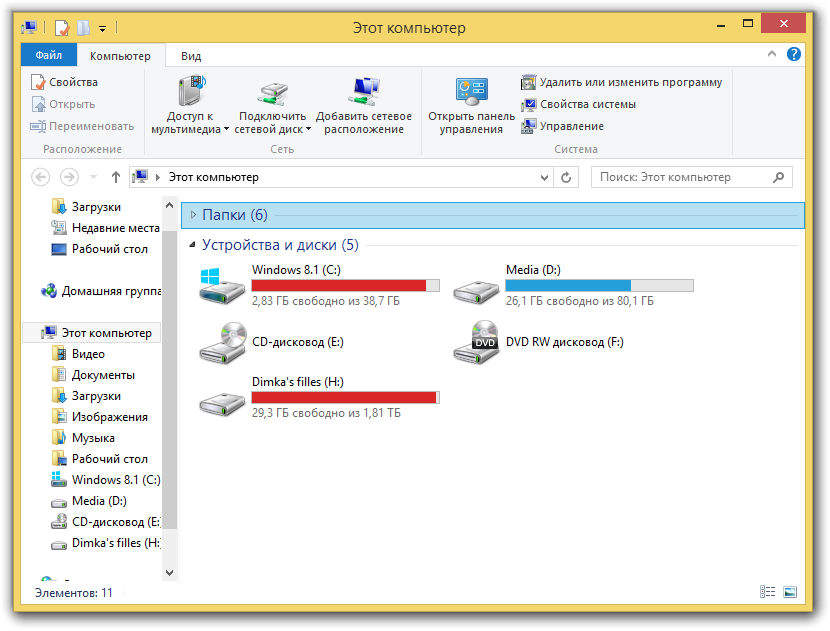Image resolution: width=830 pixels, height=631 pixels.
Task: Click text 2,83 ГБ свободно из 38,7 ГБ
Action: point(326,301)
